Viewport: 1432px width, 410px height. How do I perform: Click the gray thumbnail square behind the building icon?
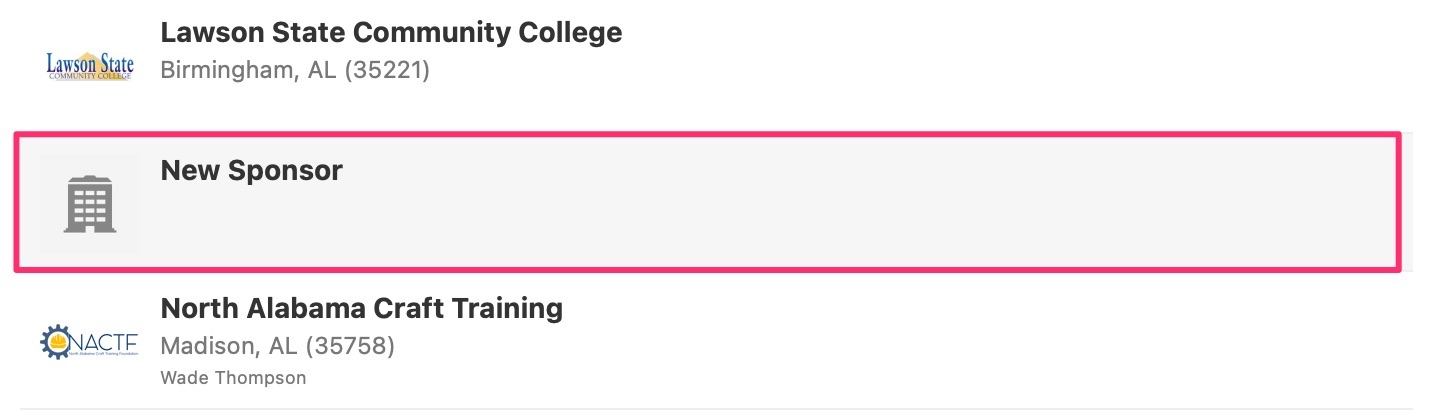coord(89,202)
